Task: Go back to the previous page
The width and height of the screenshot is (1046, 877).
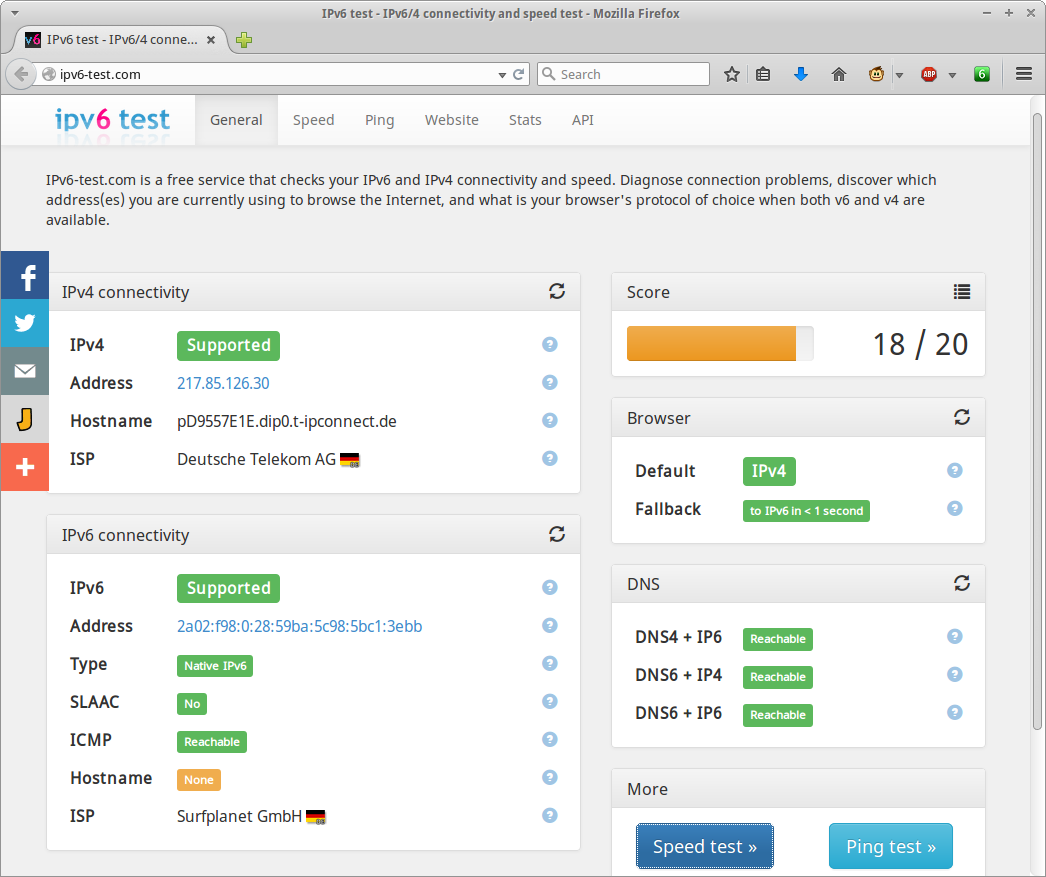Action: (21, 74)
